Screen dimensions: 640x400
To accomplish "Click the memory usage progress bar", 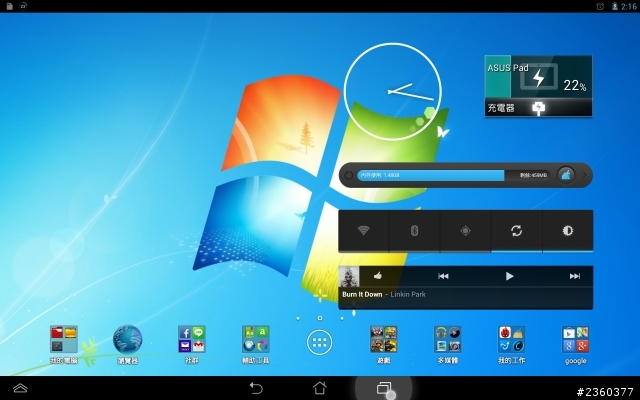I will tap(453, 175).
